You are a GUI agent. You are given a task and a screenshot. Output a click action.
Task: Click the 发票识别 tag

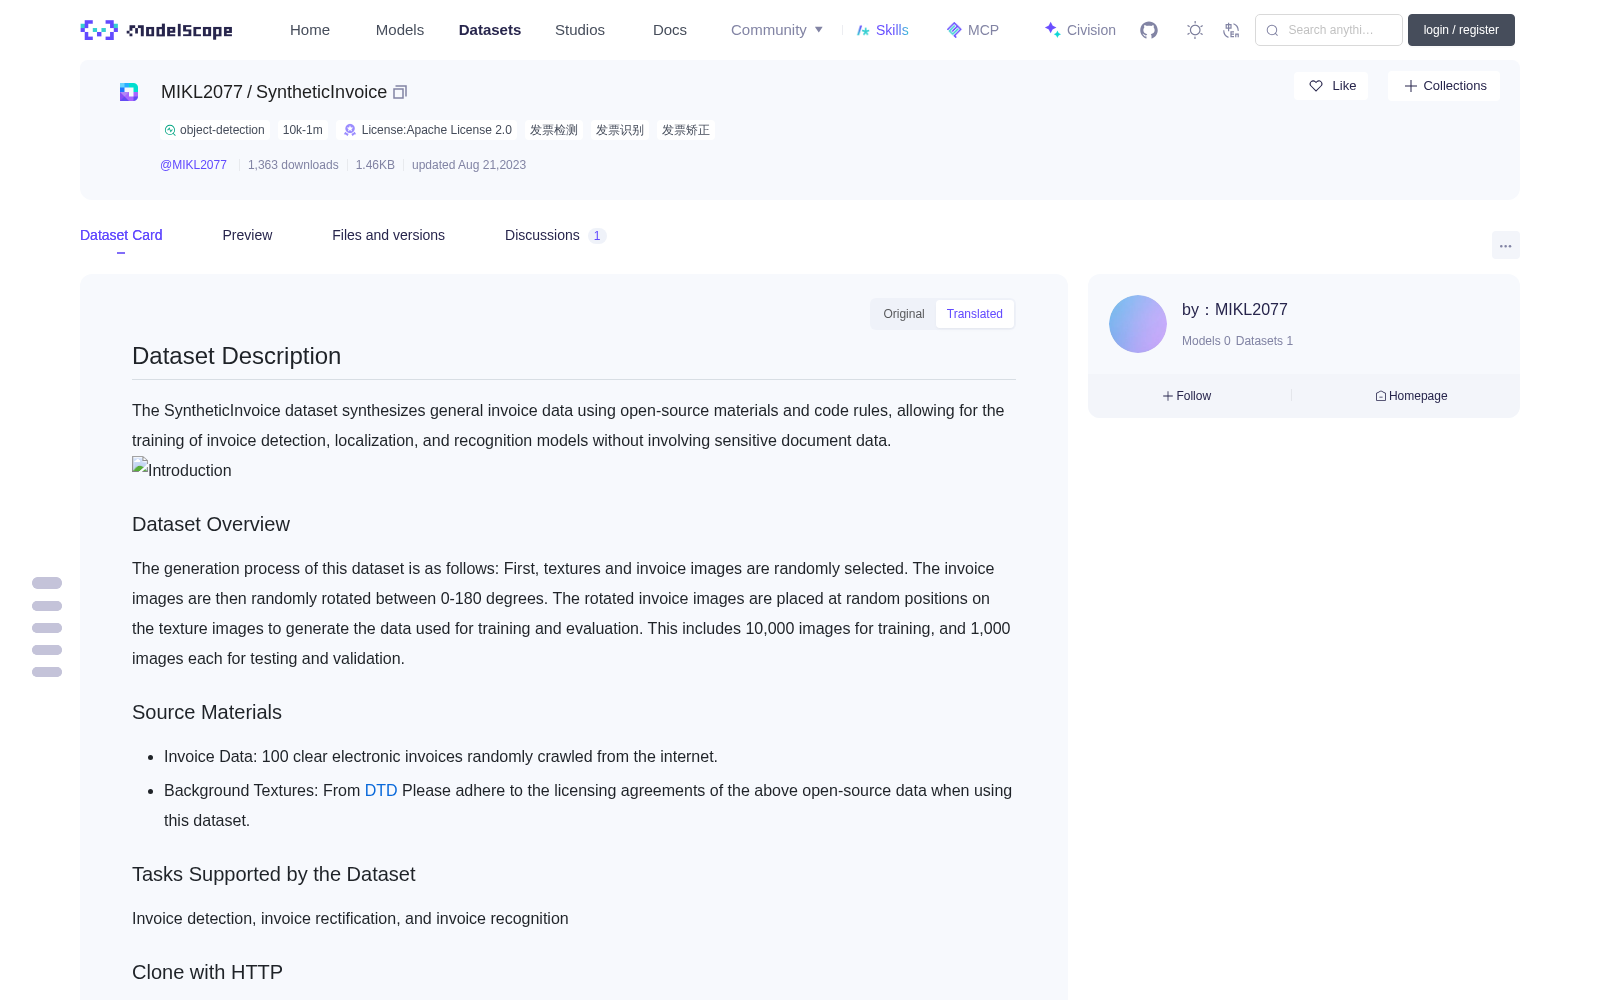point(620,130)
